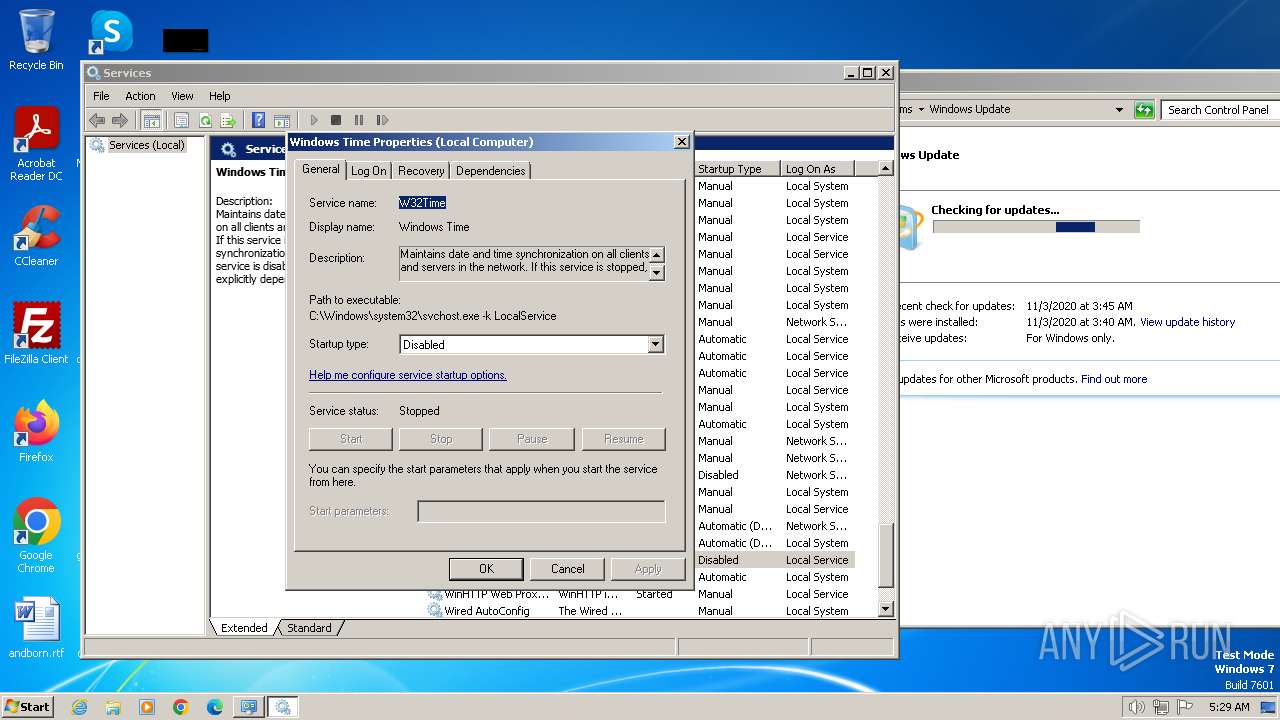Click the volume speaker tray icon
1280x720 pixels.
tap(1136, 707)
